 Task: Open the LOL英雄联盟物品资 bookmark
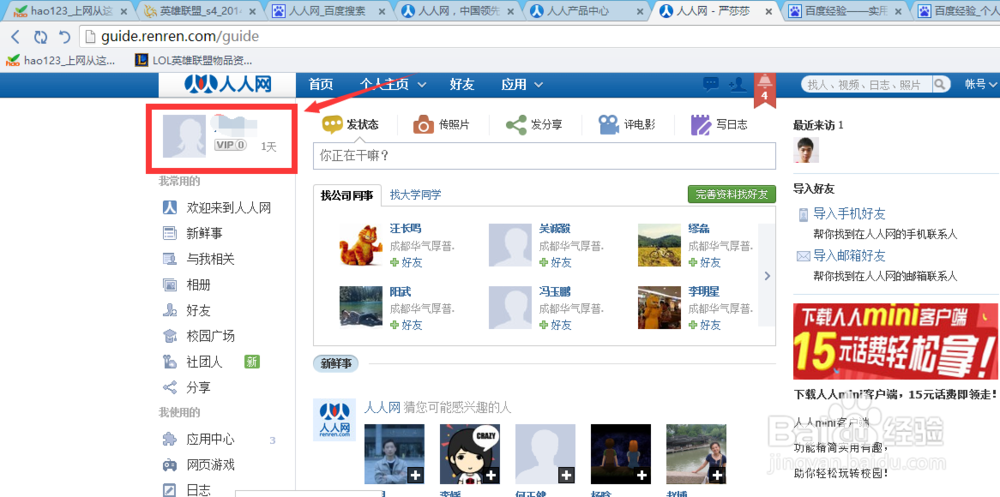(194, 61)
